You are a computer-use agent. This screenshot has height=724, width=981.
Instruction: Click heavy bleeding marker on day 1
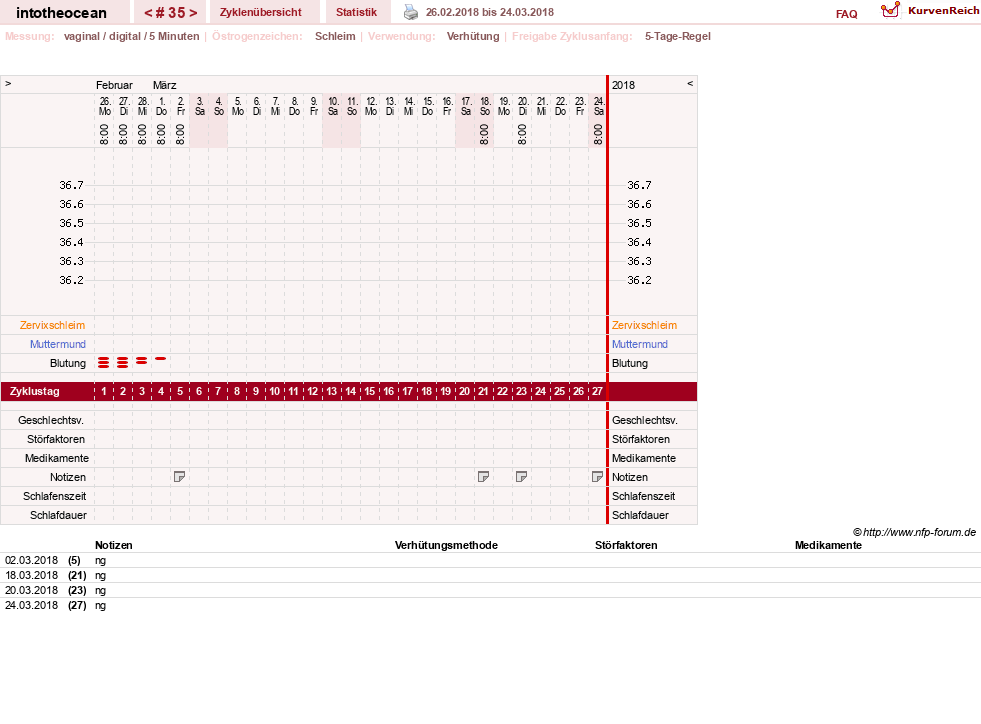click(x=104, y=362)
